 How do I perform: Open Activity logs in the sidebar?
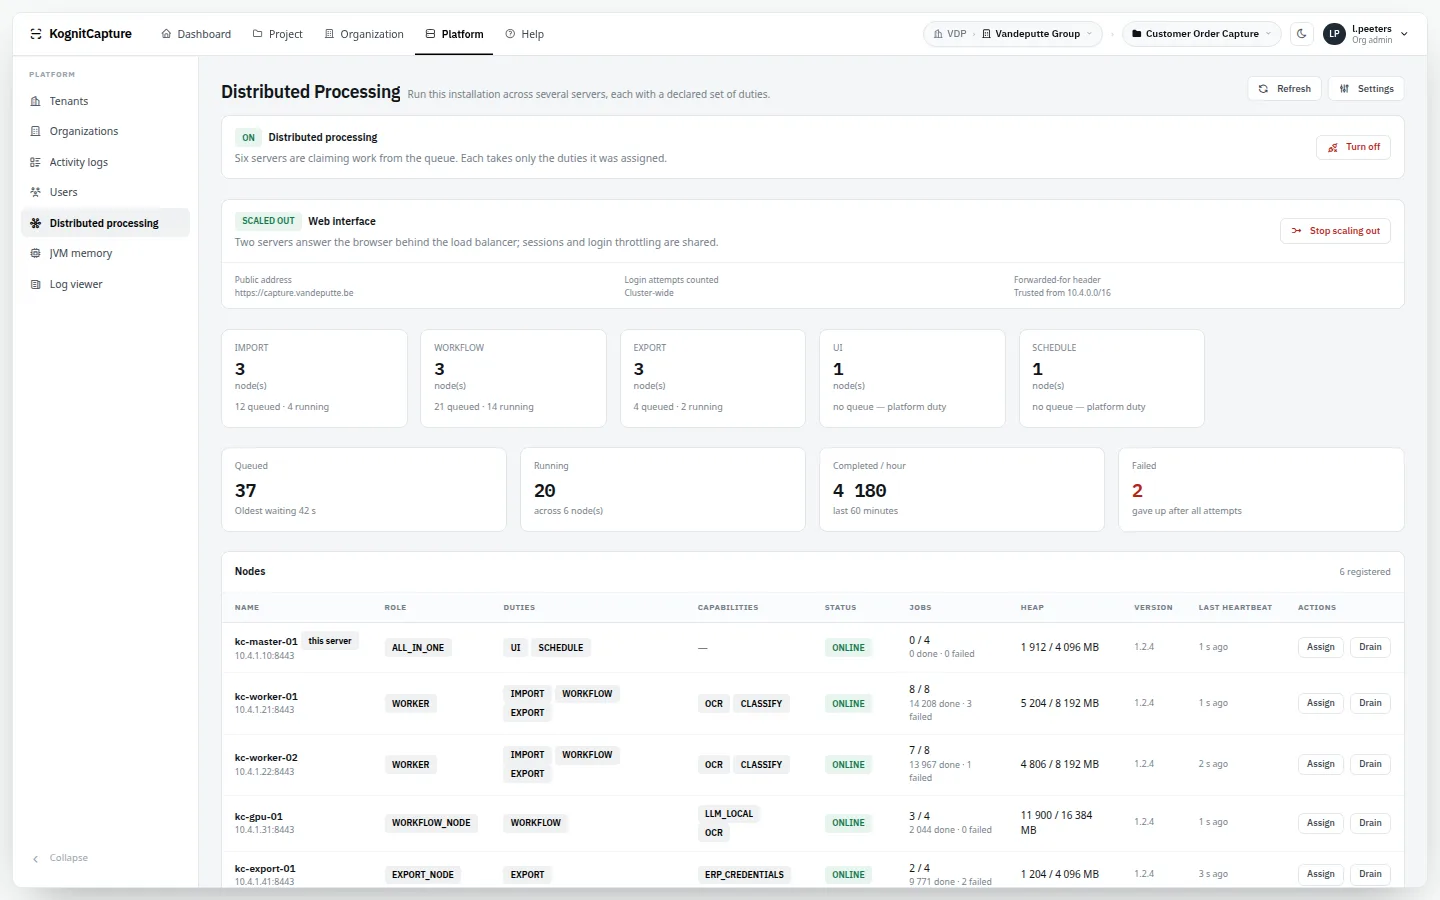[105, 162]
